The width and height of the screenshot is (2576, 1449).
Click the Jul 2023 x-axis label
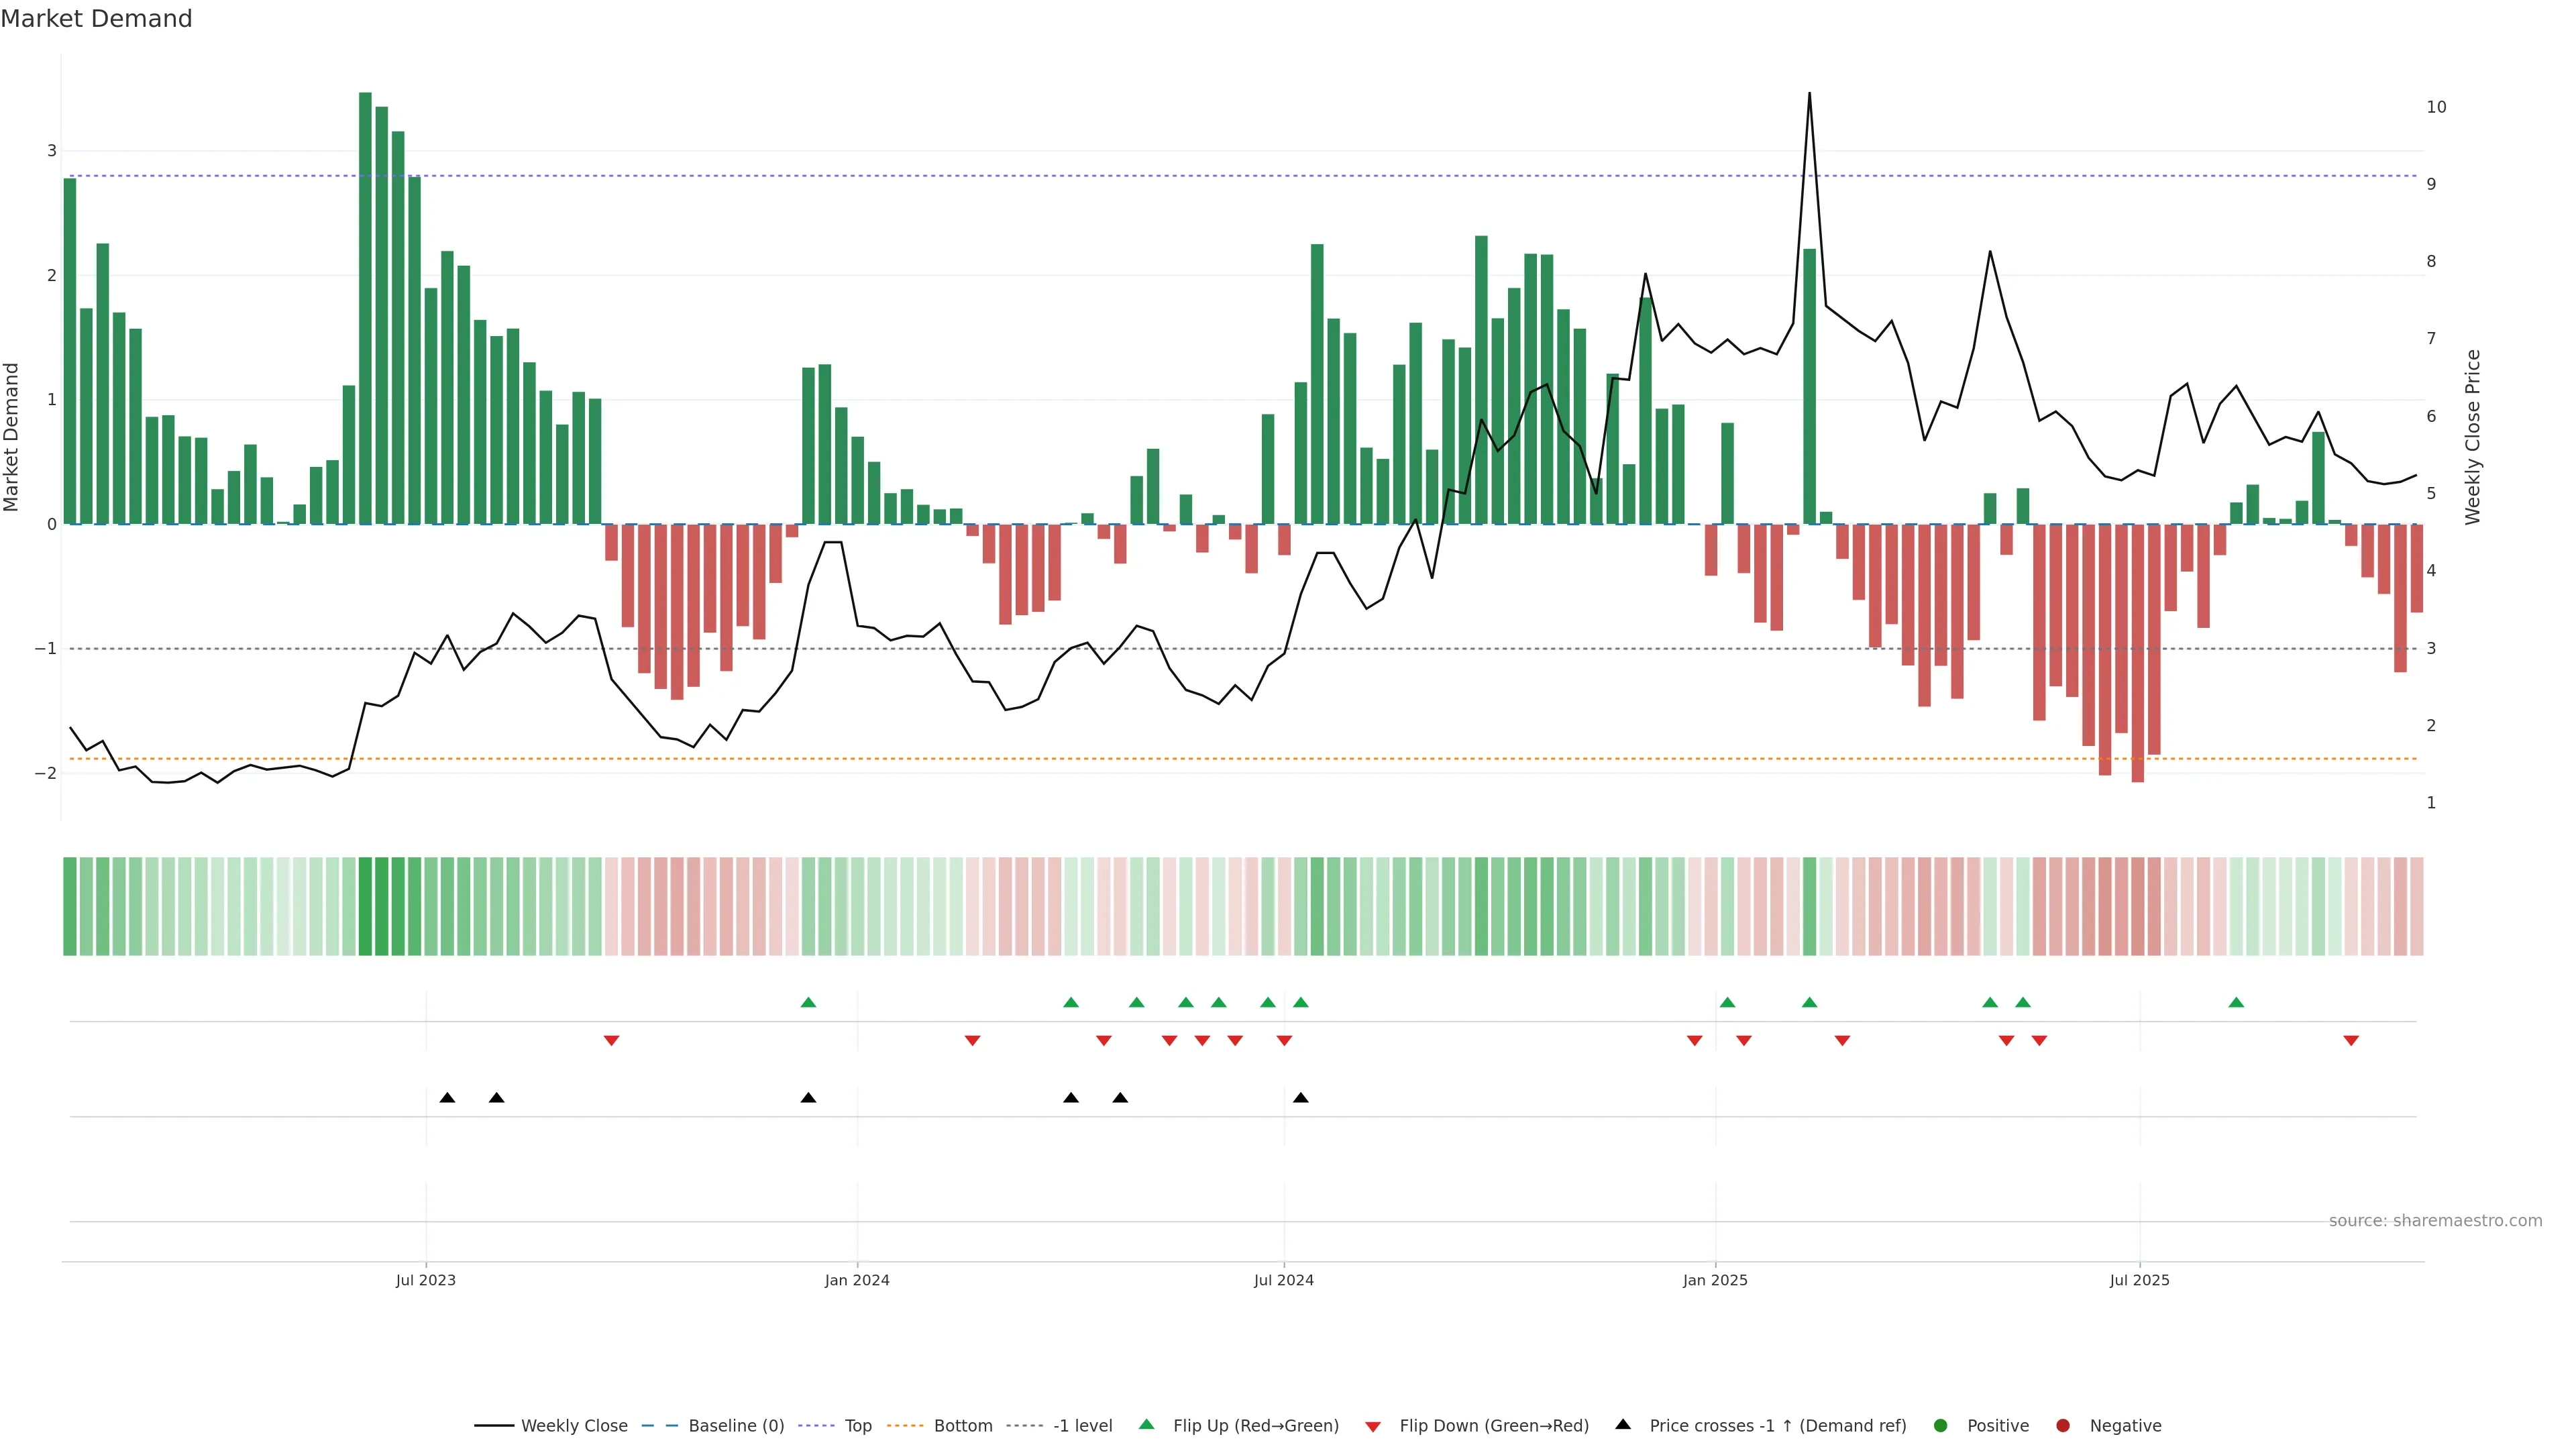425,1280
